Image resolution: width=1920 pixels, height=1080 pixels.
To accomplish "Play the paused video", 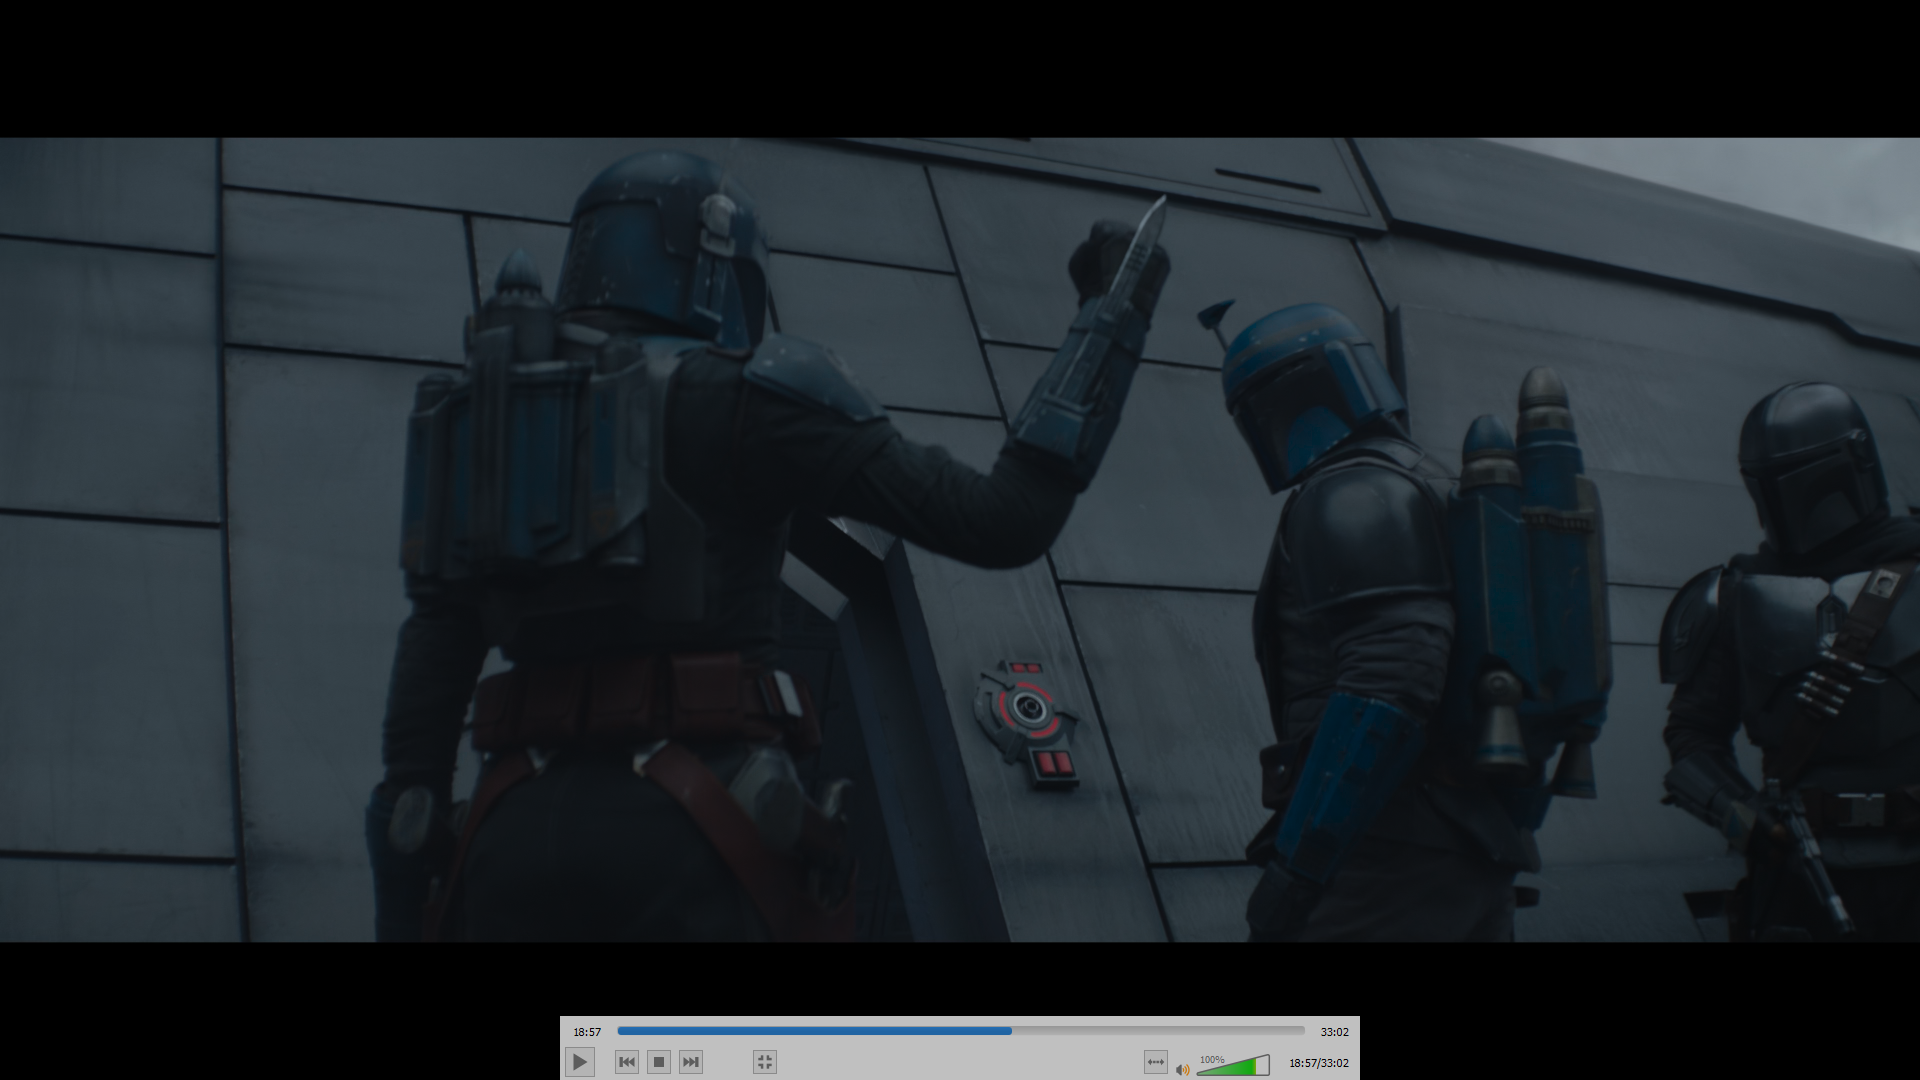I will click(x=580, y=1062).
